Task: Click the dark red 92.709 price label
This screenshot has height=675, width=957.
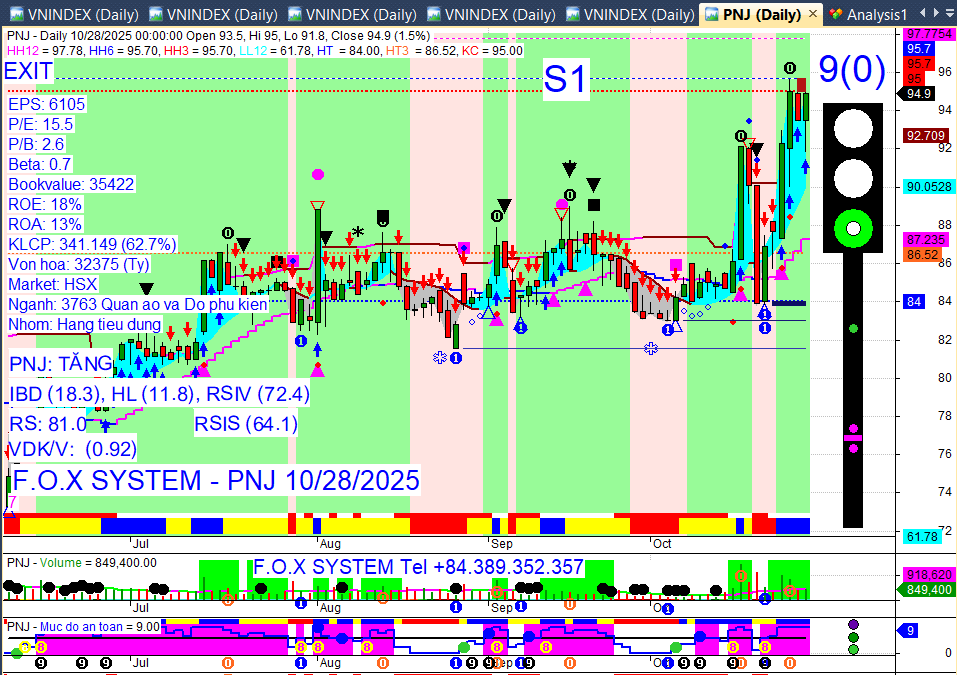Action: click(x=925, y=135)
